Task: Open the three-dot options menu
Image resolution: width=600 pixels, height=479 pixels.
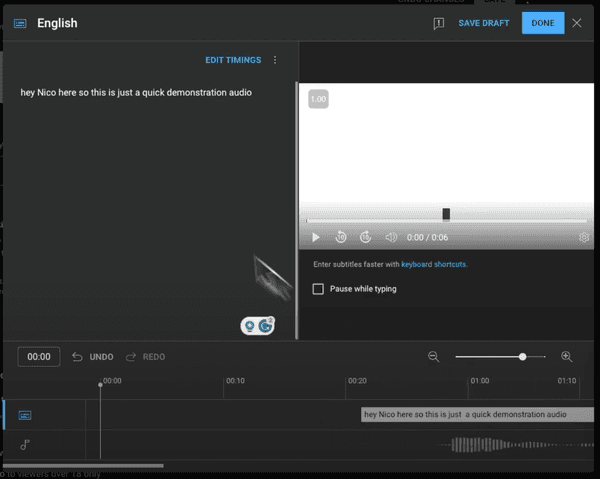Action: tap(275, 60)
